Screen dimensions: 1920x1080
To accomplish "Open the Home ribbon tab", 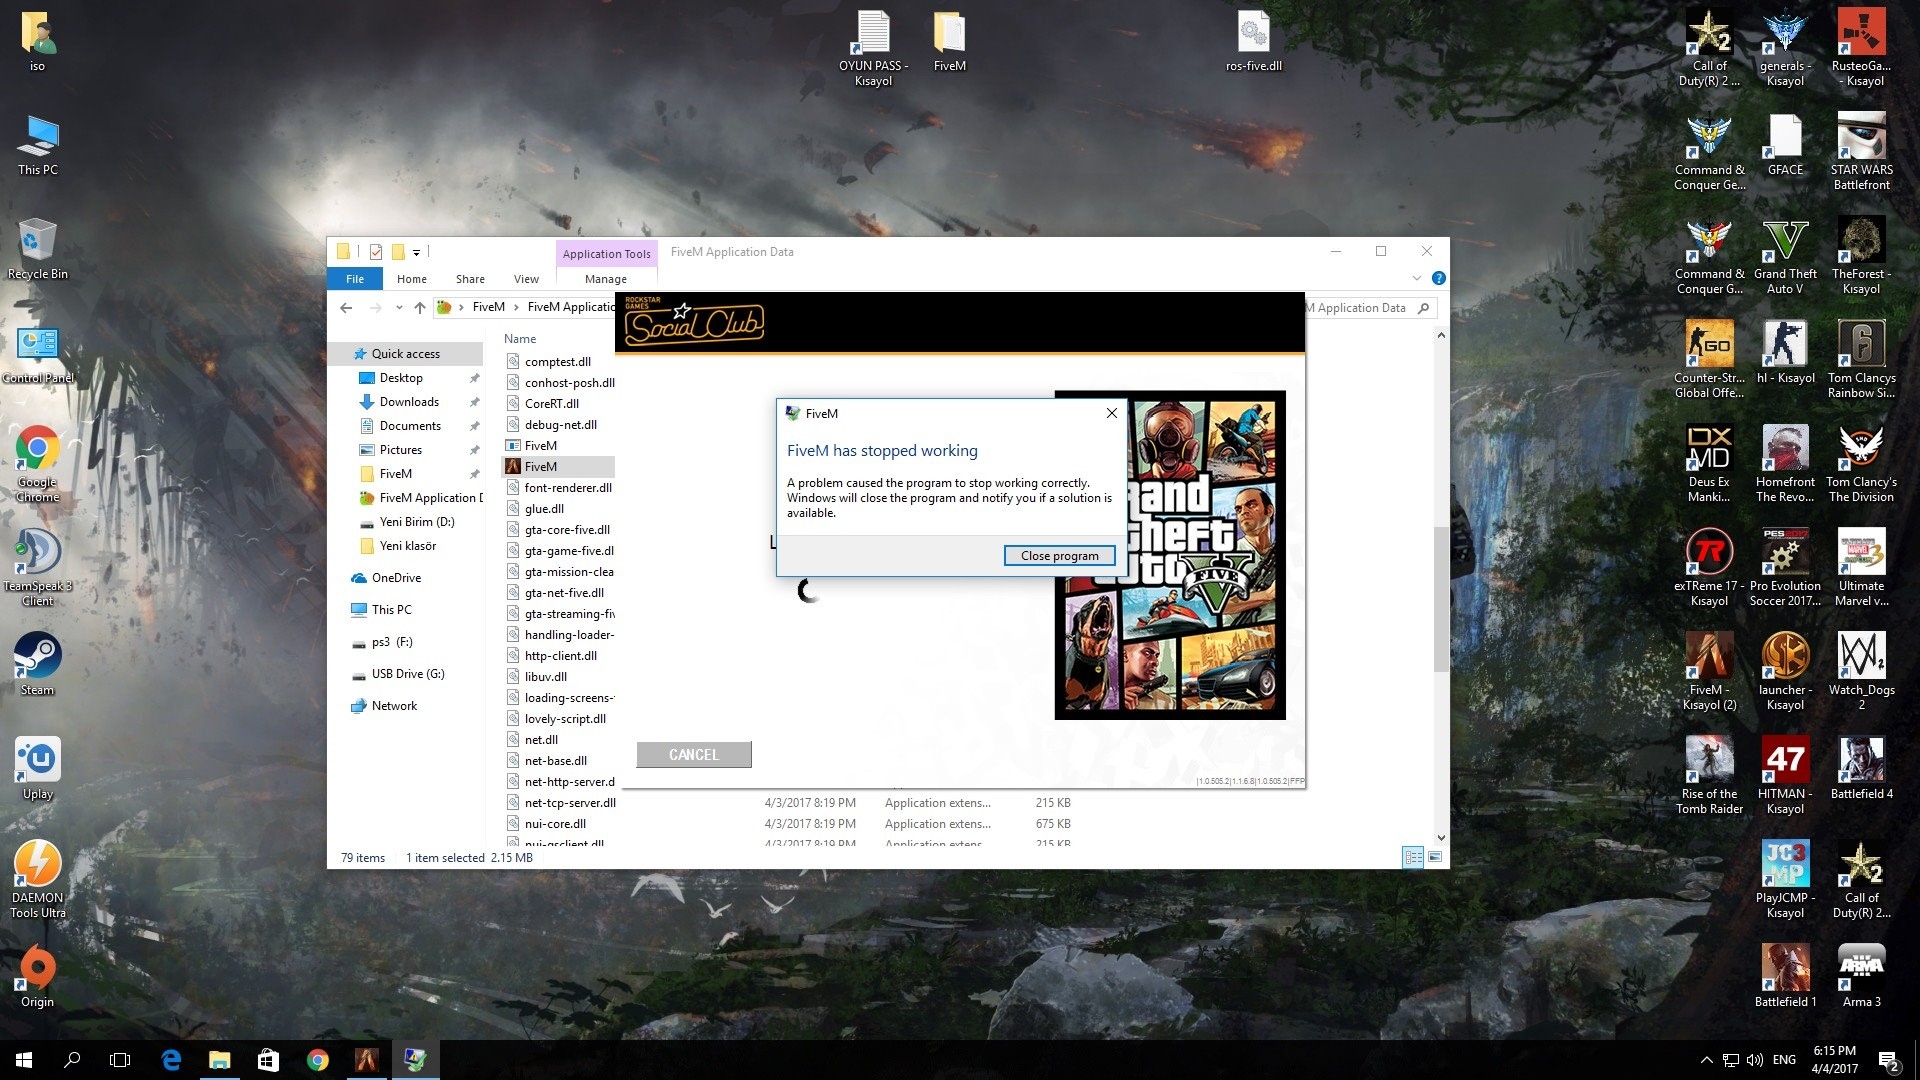I will (x=412, y=279).
